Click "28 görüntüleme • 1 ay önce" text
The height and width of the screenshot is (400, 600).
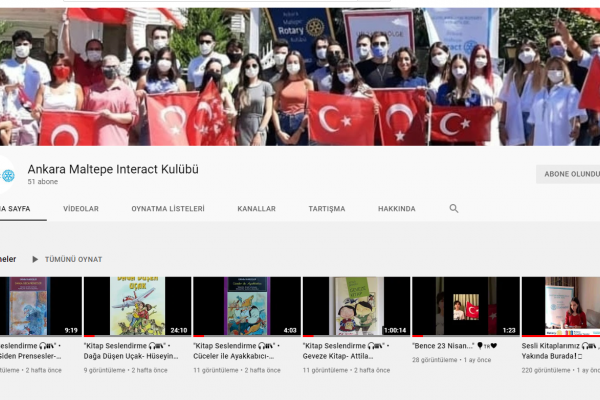452,360
